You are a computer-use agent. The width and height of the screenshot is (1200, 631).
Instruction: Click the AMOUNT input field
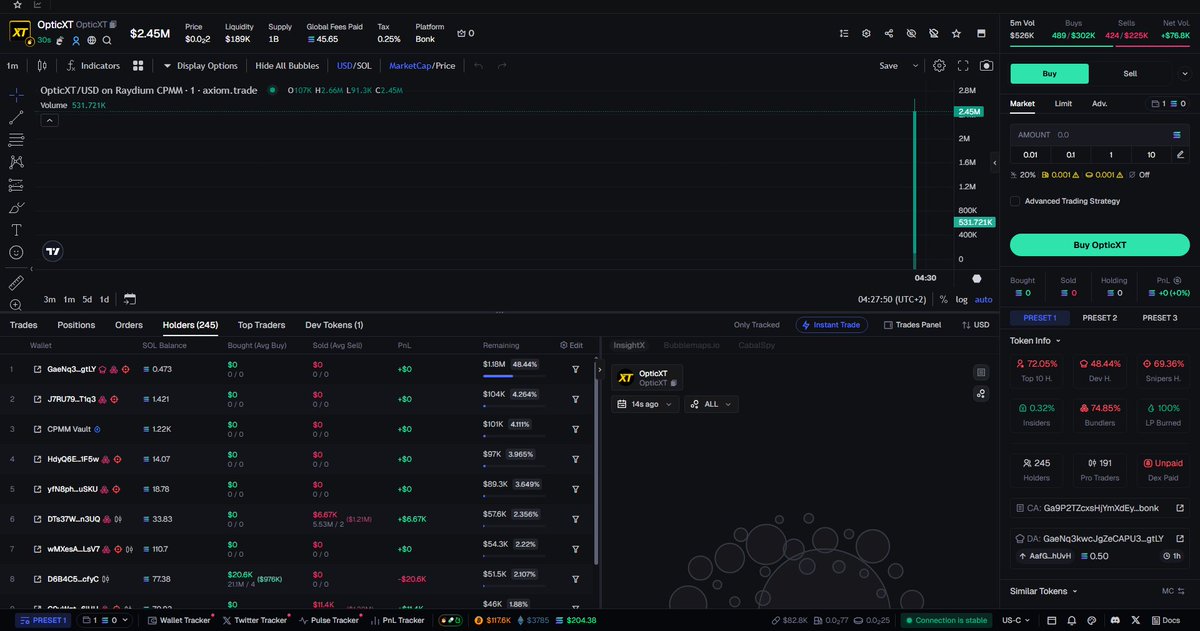tap(1099, 134)
